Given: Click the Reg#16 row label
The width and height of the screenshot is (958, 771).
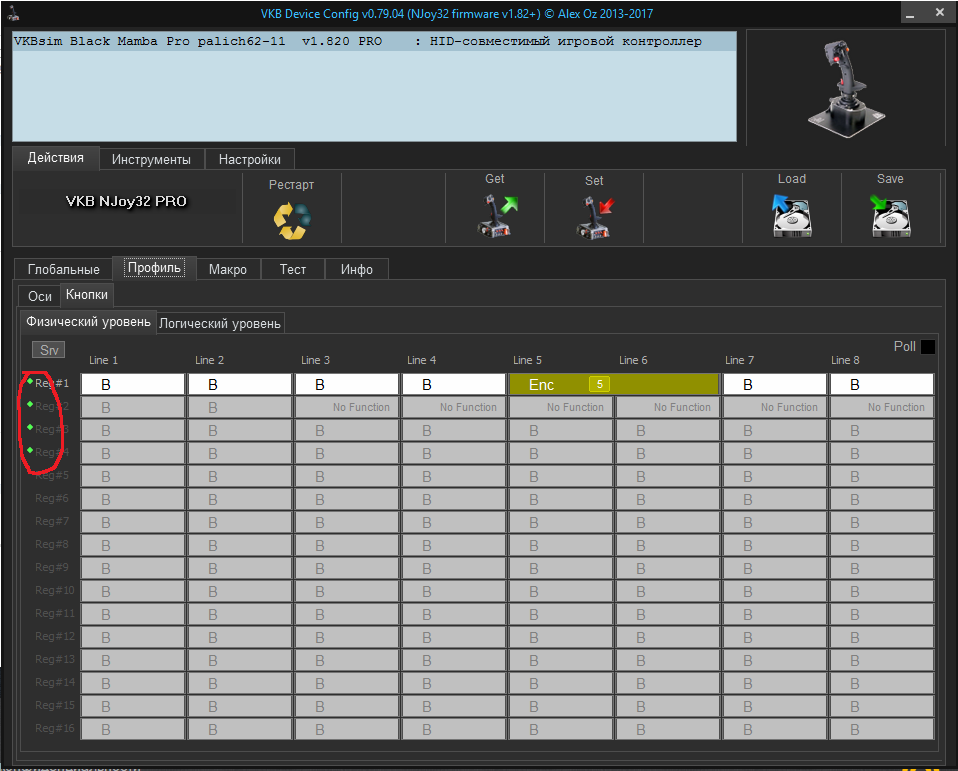Looking at the screenshot, I should click(x=55, y=728).
